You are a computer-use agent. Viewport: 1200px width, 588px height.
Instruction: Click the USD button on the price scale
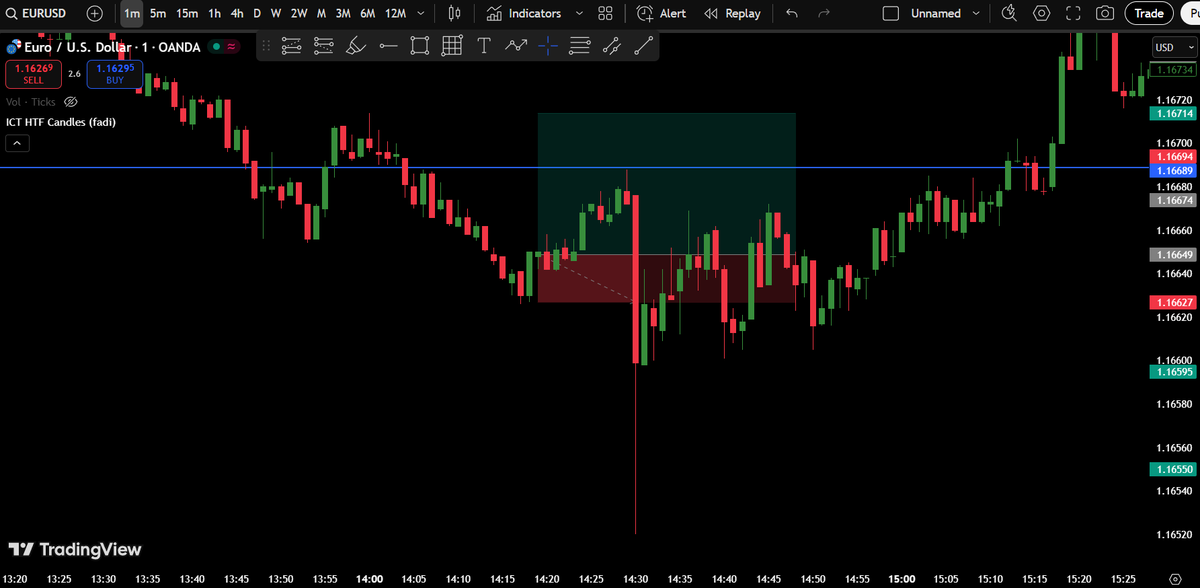1165,46
